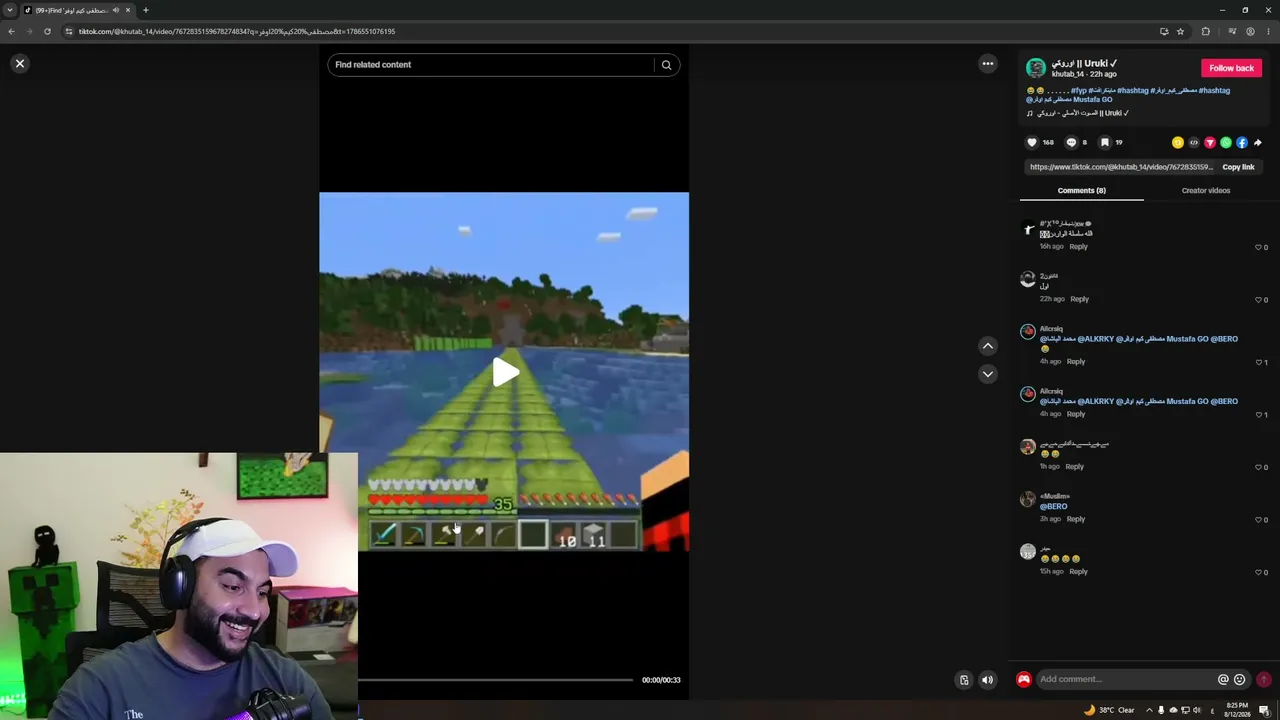1280x720 pixels.
Task: Share the video to Facebook
Action: tap(1242, 142)
